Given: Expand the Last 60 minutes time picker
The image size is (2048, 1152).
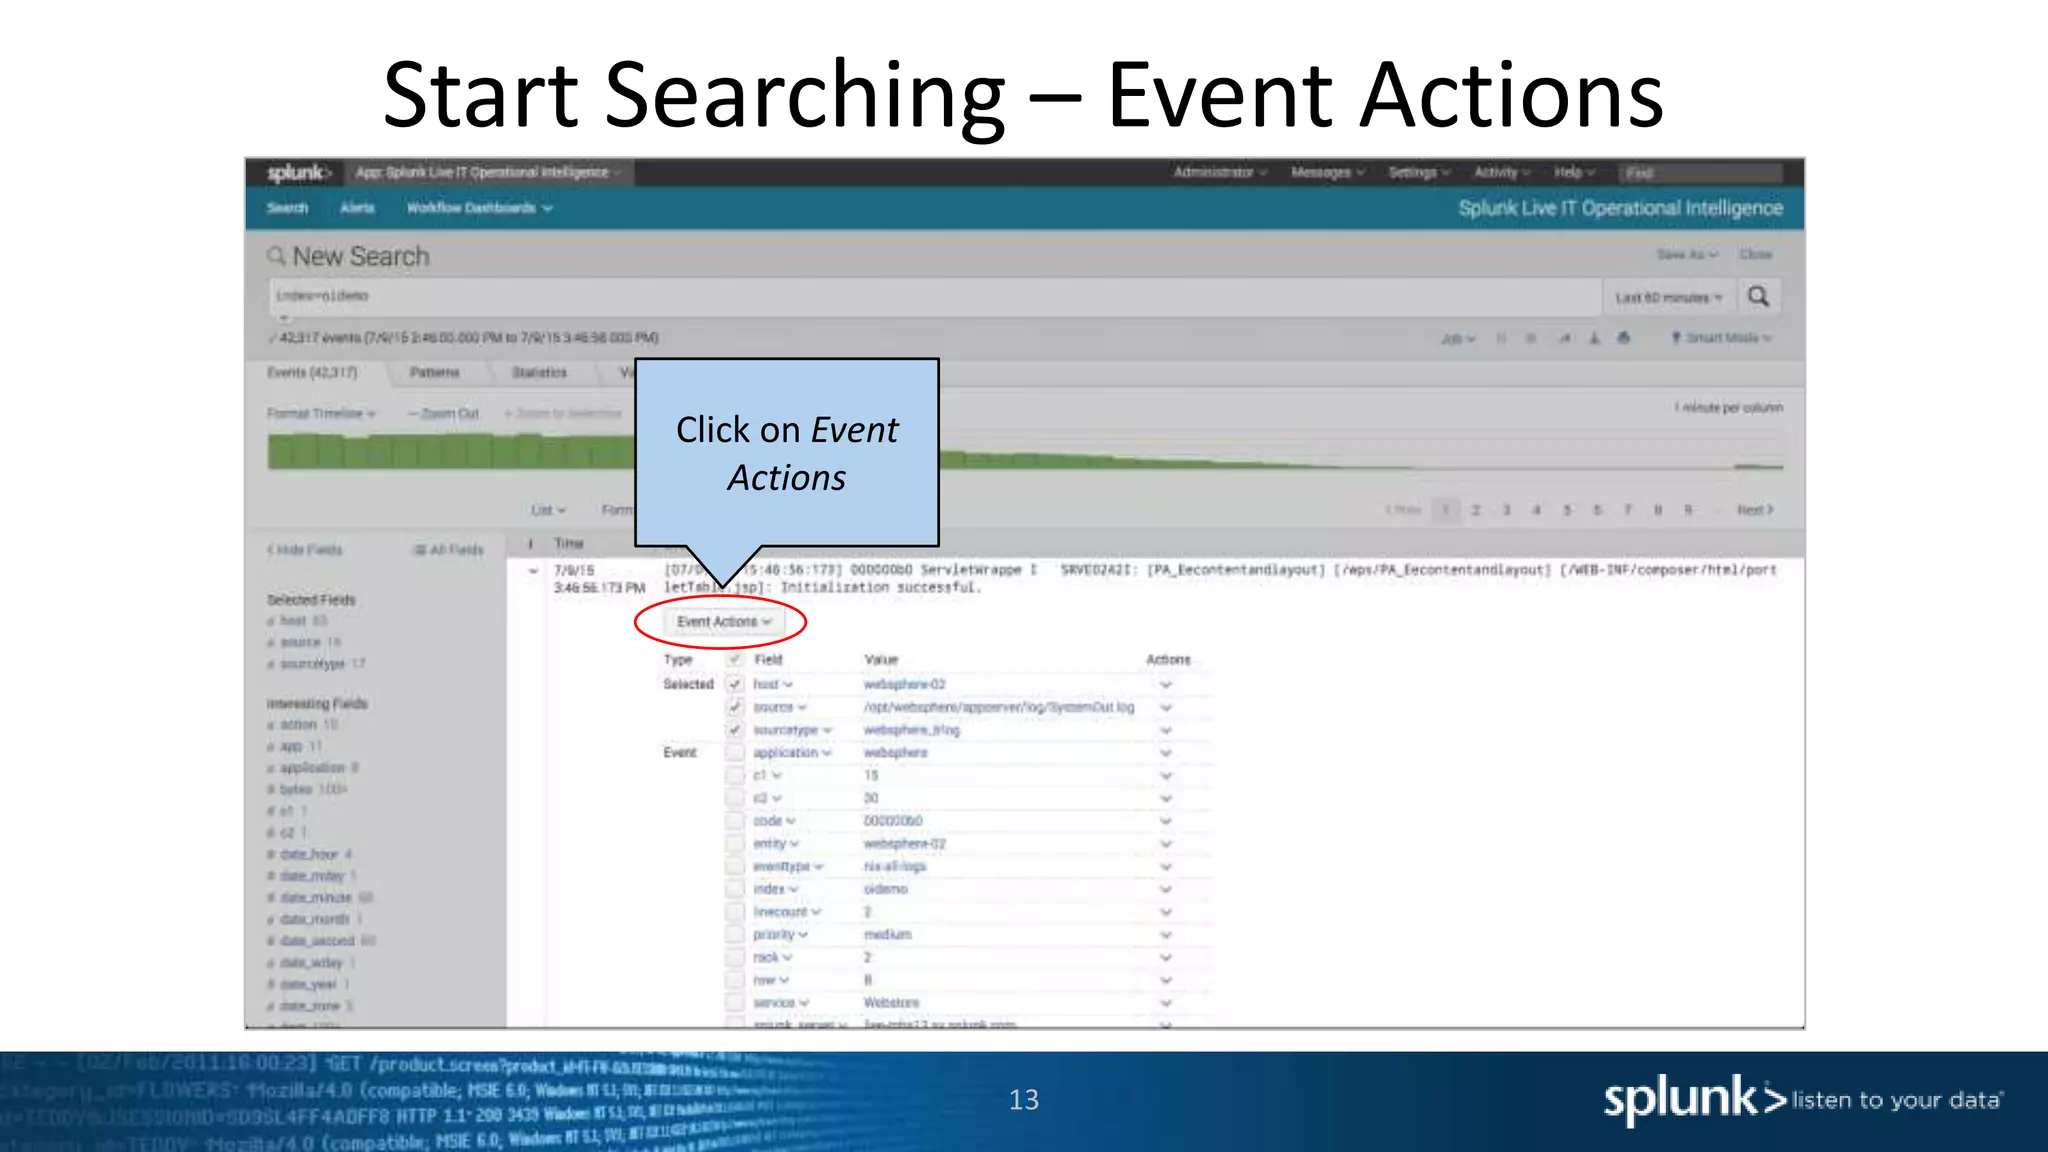Looking at the screenshot, I should [x=1669, y=298].
